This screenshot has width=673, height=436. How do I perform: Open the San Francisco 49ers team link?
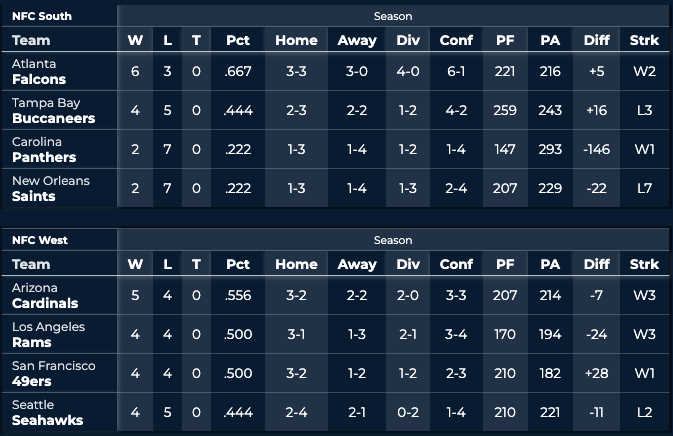point(52,374)
